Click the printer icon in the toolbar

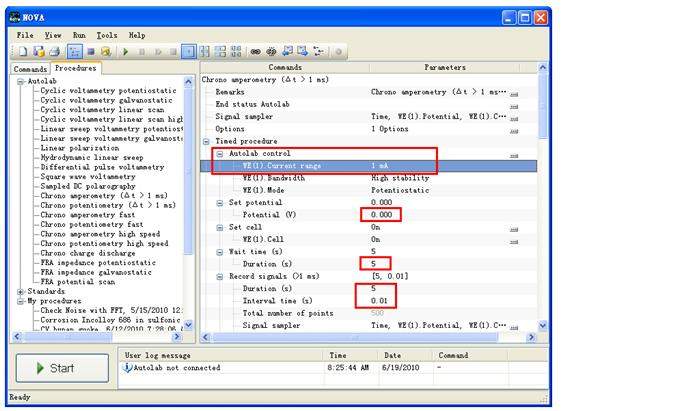click(x=54, y=52)
